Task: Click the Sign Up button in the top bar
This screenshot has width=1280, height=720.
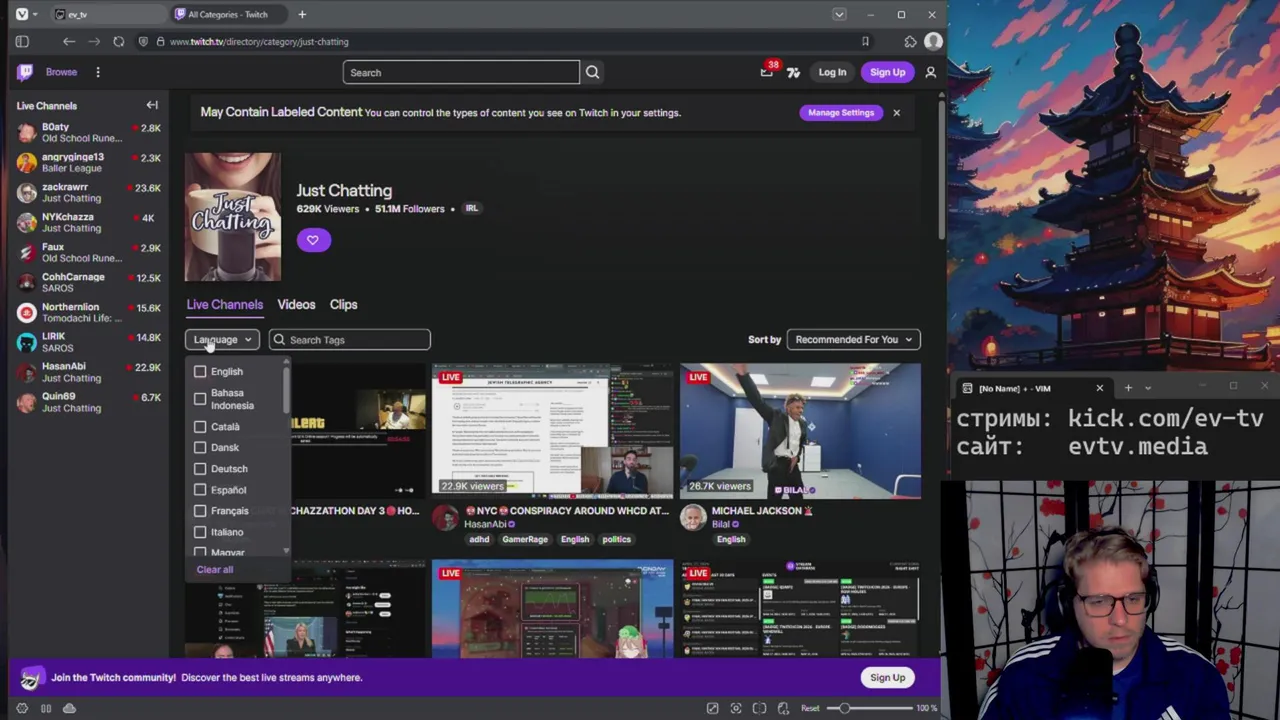Action: [x=887, y=72]
